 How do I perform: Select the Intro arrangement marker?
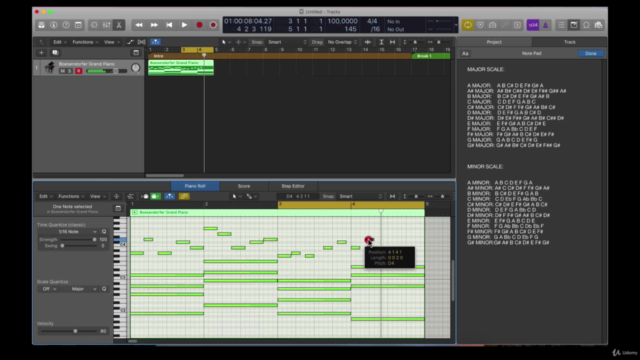click(x=280, y=56)
